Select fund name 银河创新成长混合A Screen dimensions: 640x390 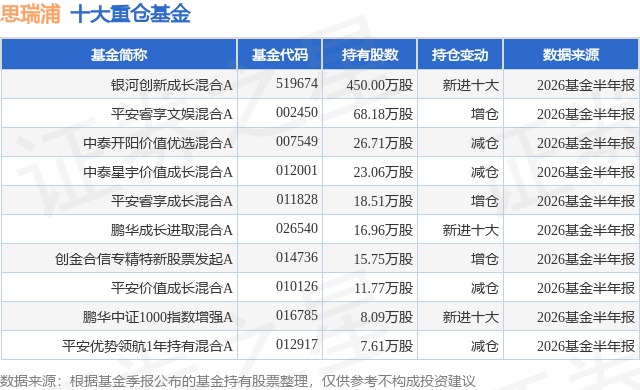[171, 85]
